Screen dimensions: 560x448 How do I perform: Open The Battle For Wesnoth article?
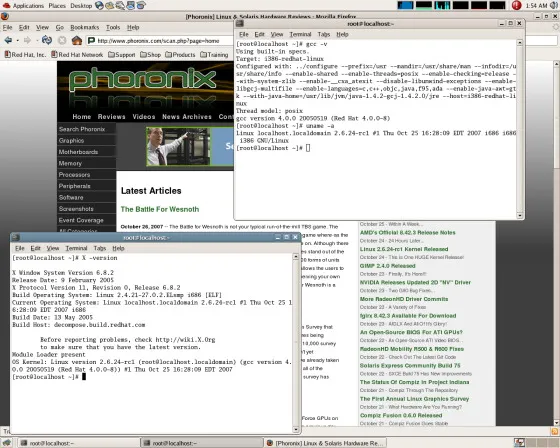(160, 209)
